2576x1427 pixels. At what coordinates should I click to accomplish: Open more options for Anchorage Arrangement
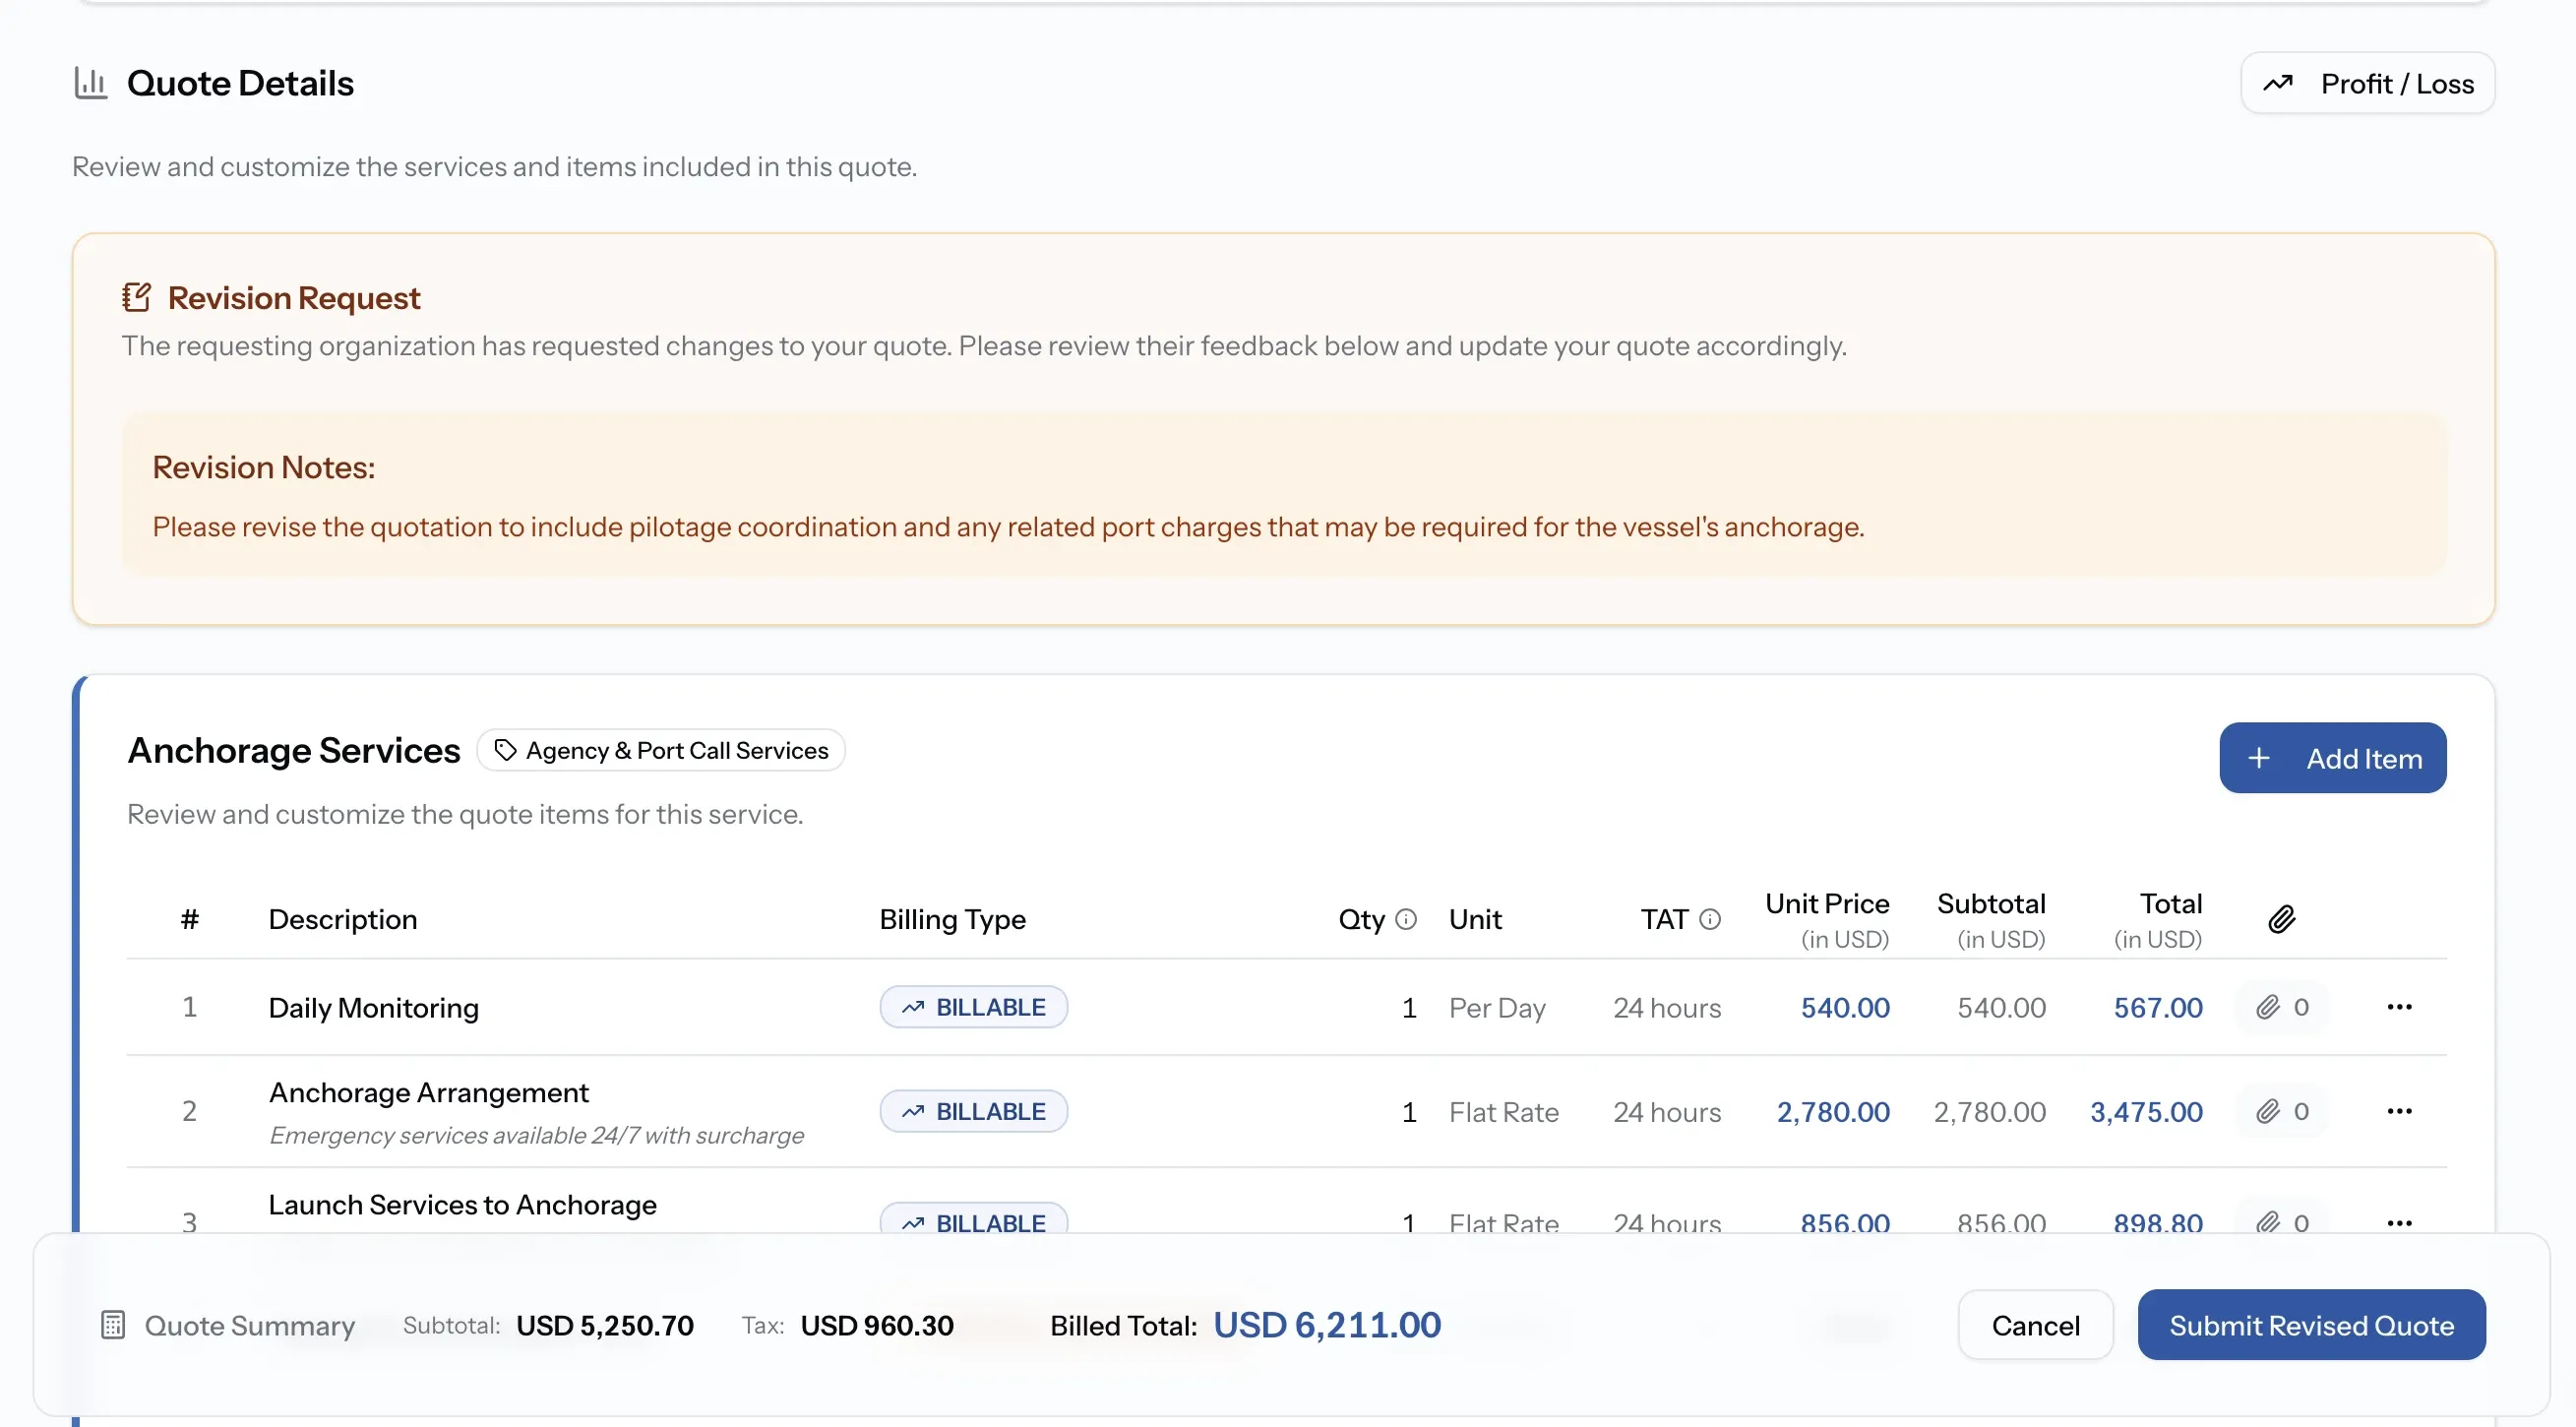pyautogui.click(x=2399, y=1111)
